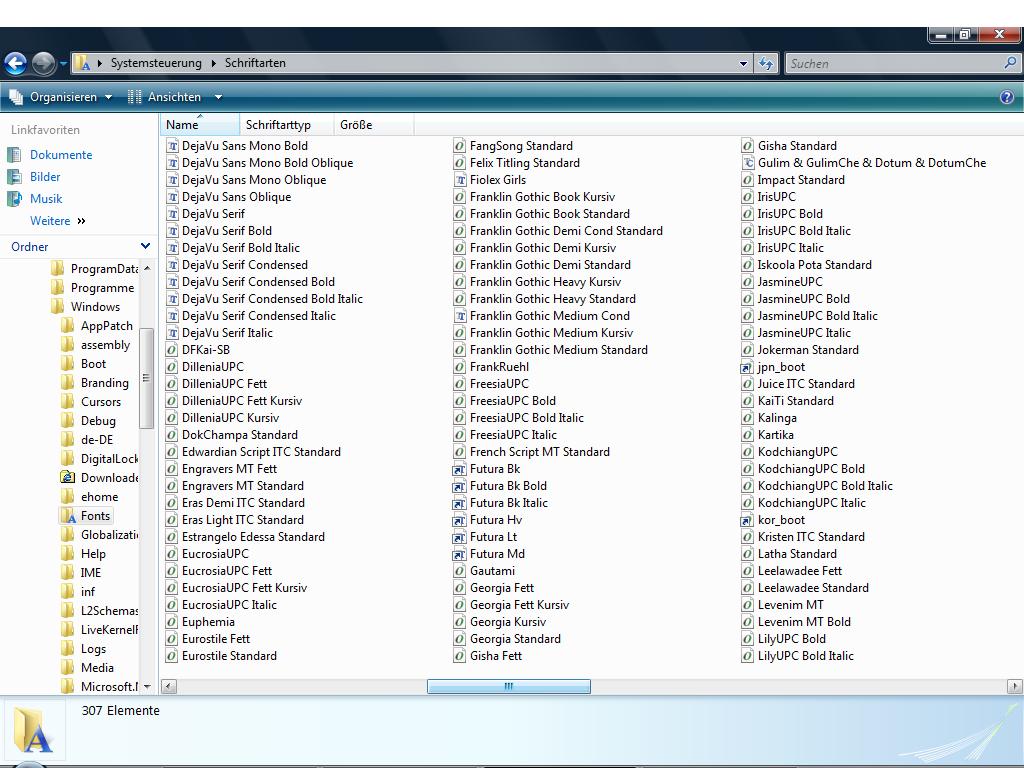1024x768 pixels.
Task: Click the horizontal scrollbar thumb in font list
Action: tap(509, 686)
